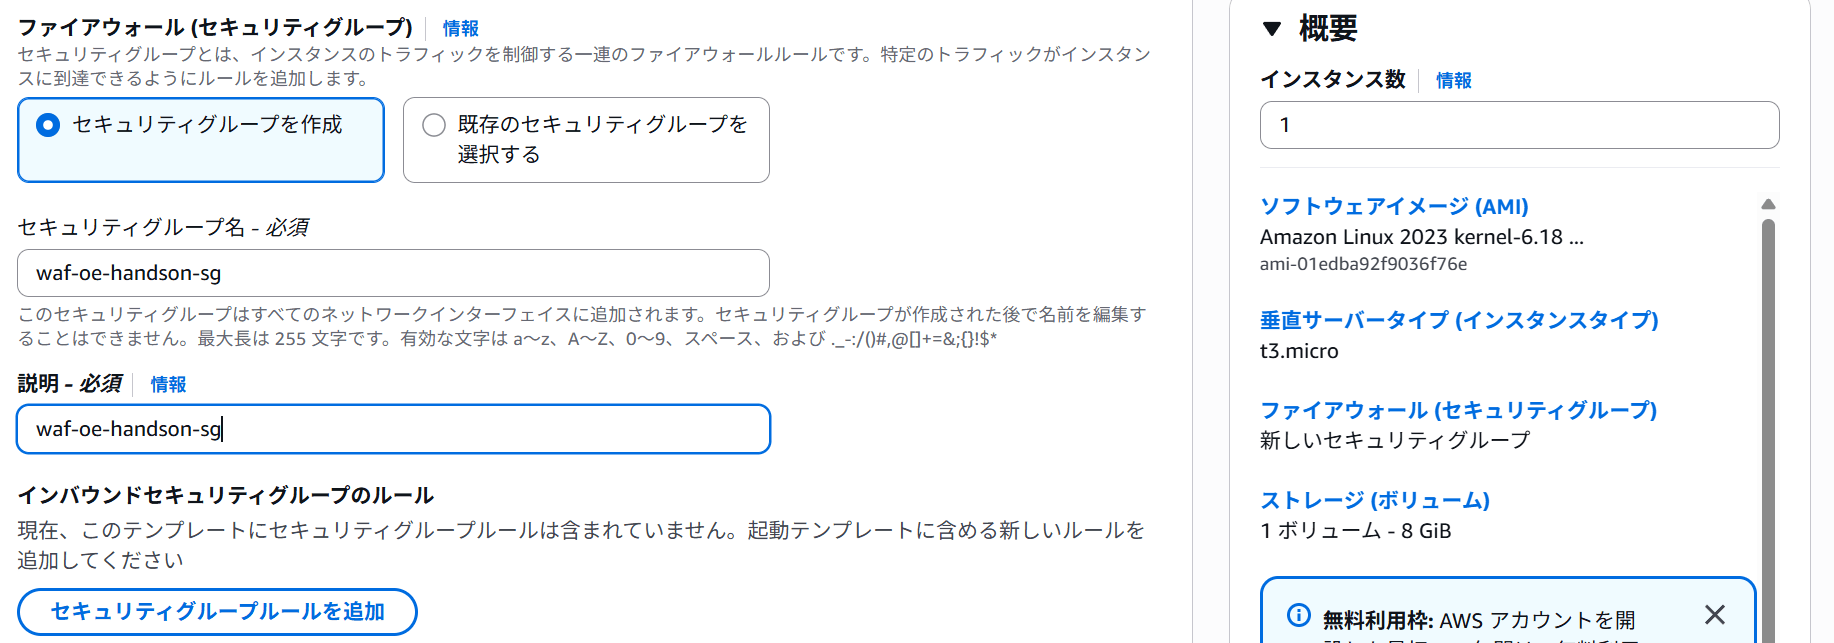Open 情報 link next to ファイアウォール heading
This screenshot has width=1834, height=643.
click(461, 28)
